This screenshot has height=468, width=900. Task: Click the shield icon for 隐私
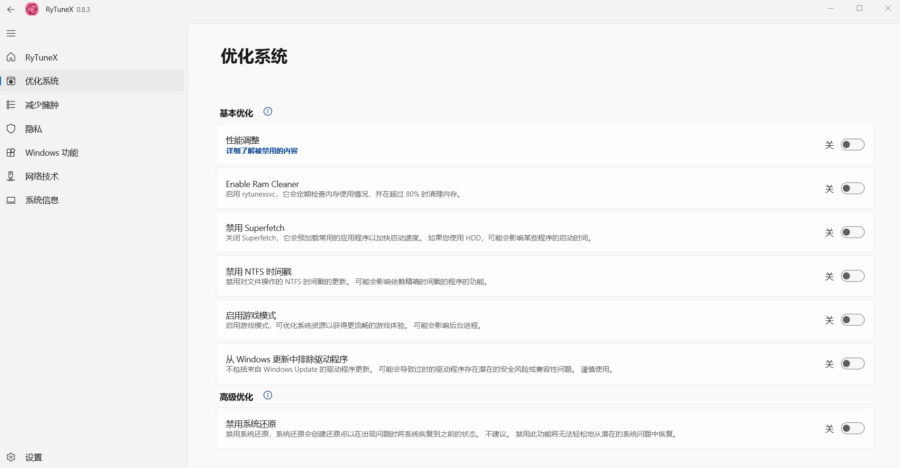pos(11,129)
